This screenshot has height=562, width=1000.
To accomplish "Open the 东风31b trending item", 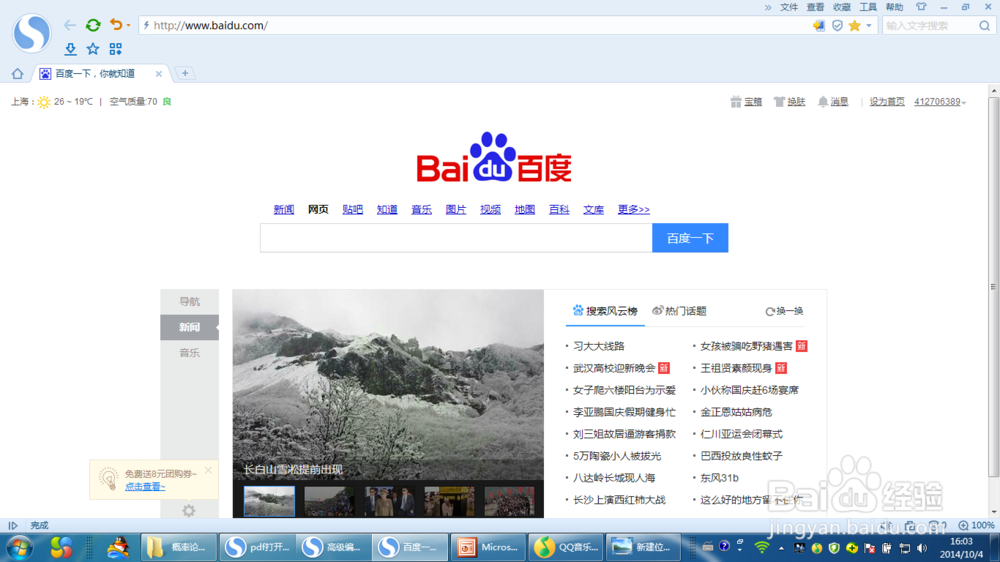I will (x=719, y=478).
